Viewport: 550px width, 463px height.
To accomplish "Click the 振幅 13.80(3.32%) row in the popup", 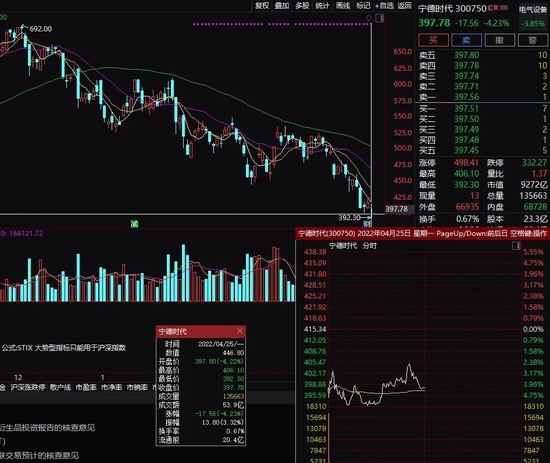I will tap(201, 422).
